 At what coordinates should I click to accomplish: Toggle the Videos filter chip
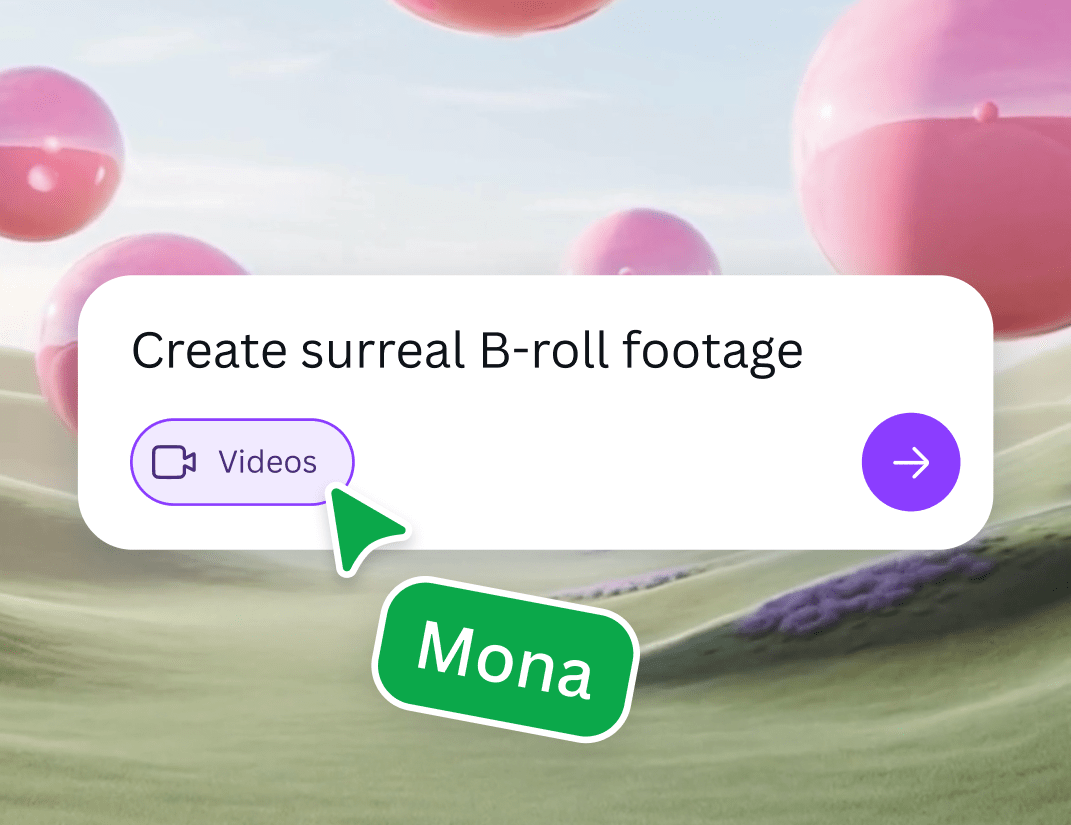(242, 462)
